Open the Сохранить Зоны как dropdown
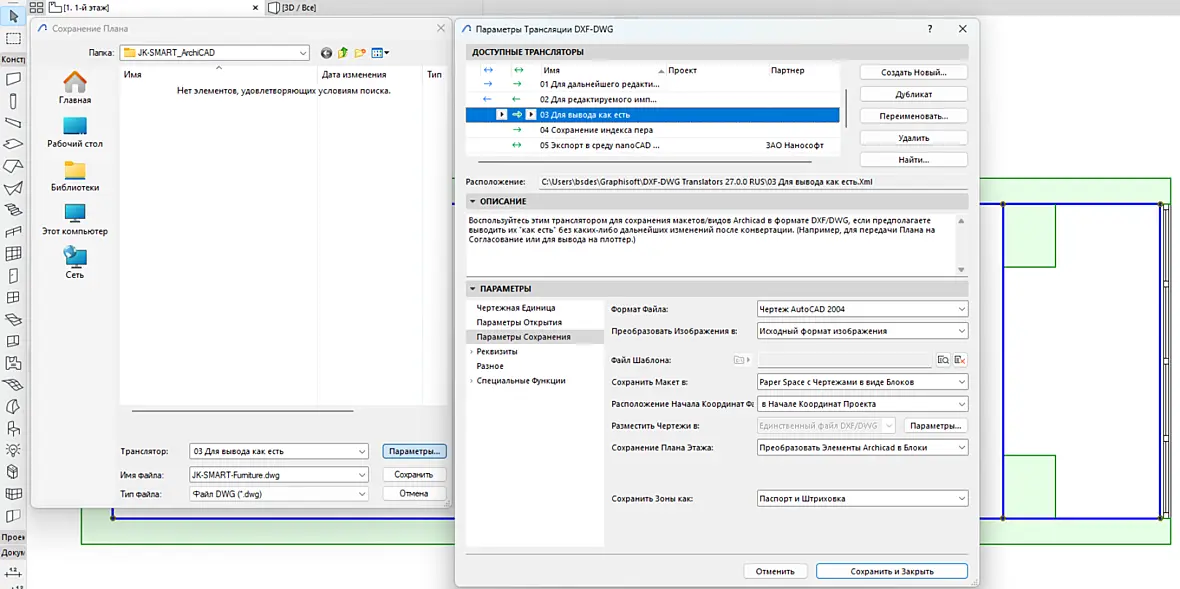 pyautogui.click(x=862, y=498)
